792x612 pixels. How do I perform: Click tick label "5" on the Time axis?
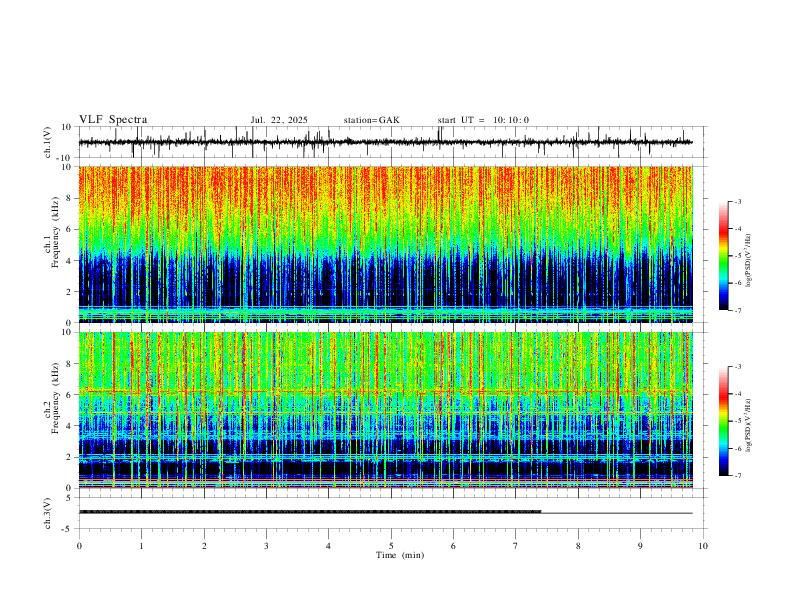(x=391, y=546)
